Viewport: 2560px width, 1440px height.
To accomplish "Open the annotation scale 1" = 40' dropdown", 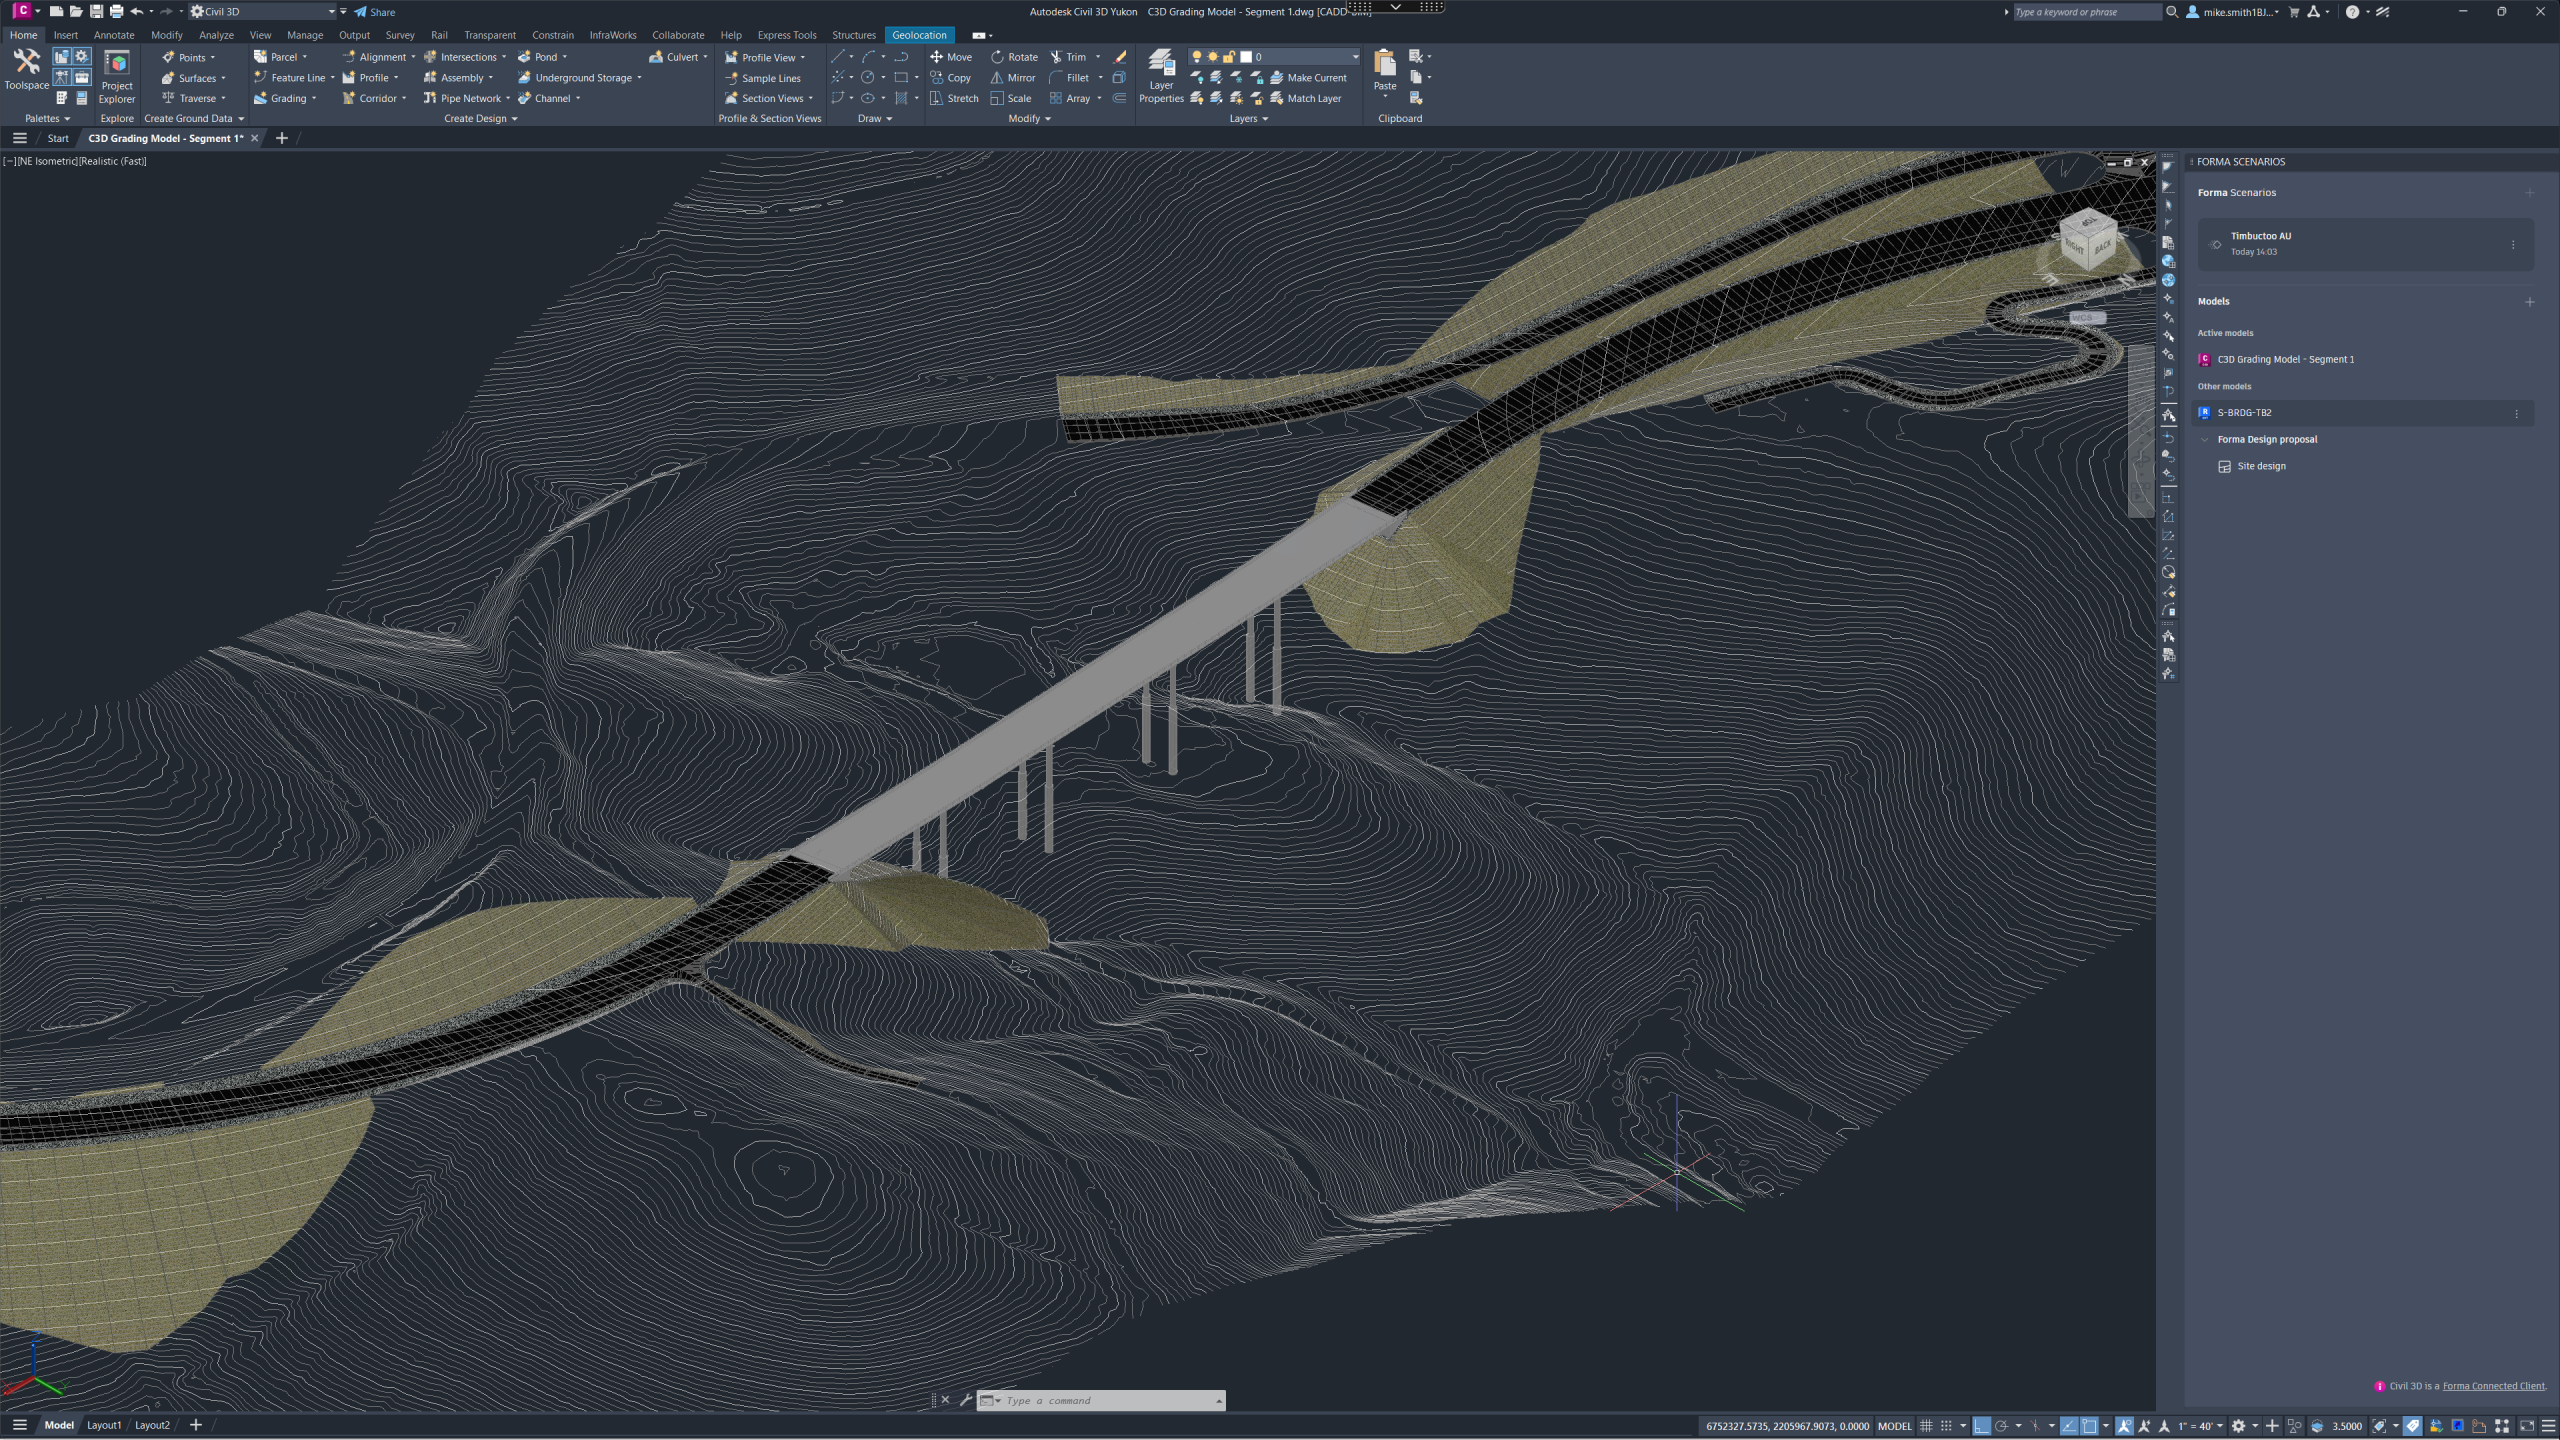I will tap(2200, 1426).
